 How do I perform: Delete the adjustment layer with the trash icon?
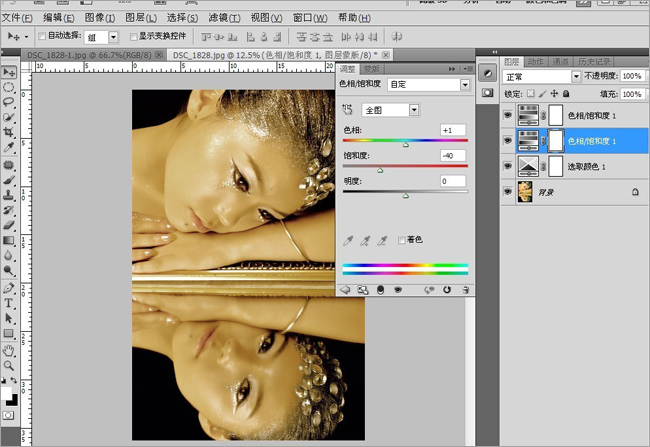(466, 290)
